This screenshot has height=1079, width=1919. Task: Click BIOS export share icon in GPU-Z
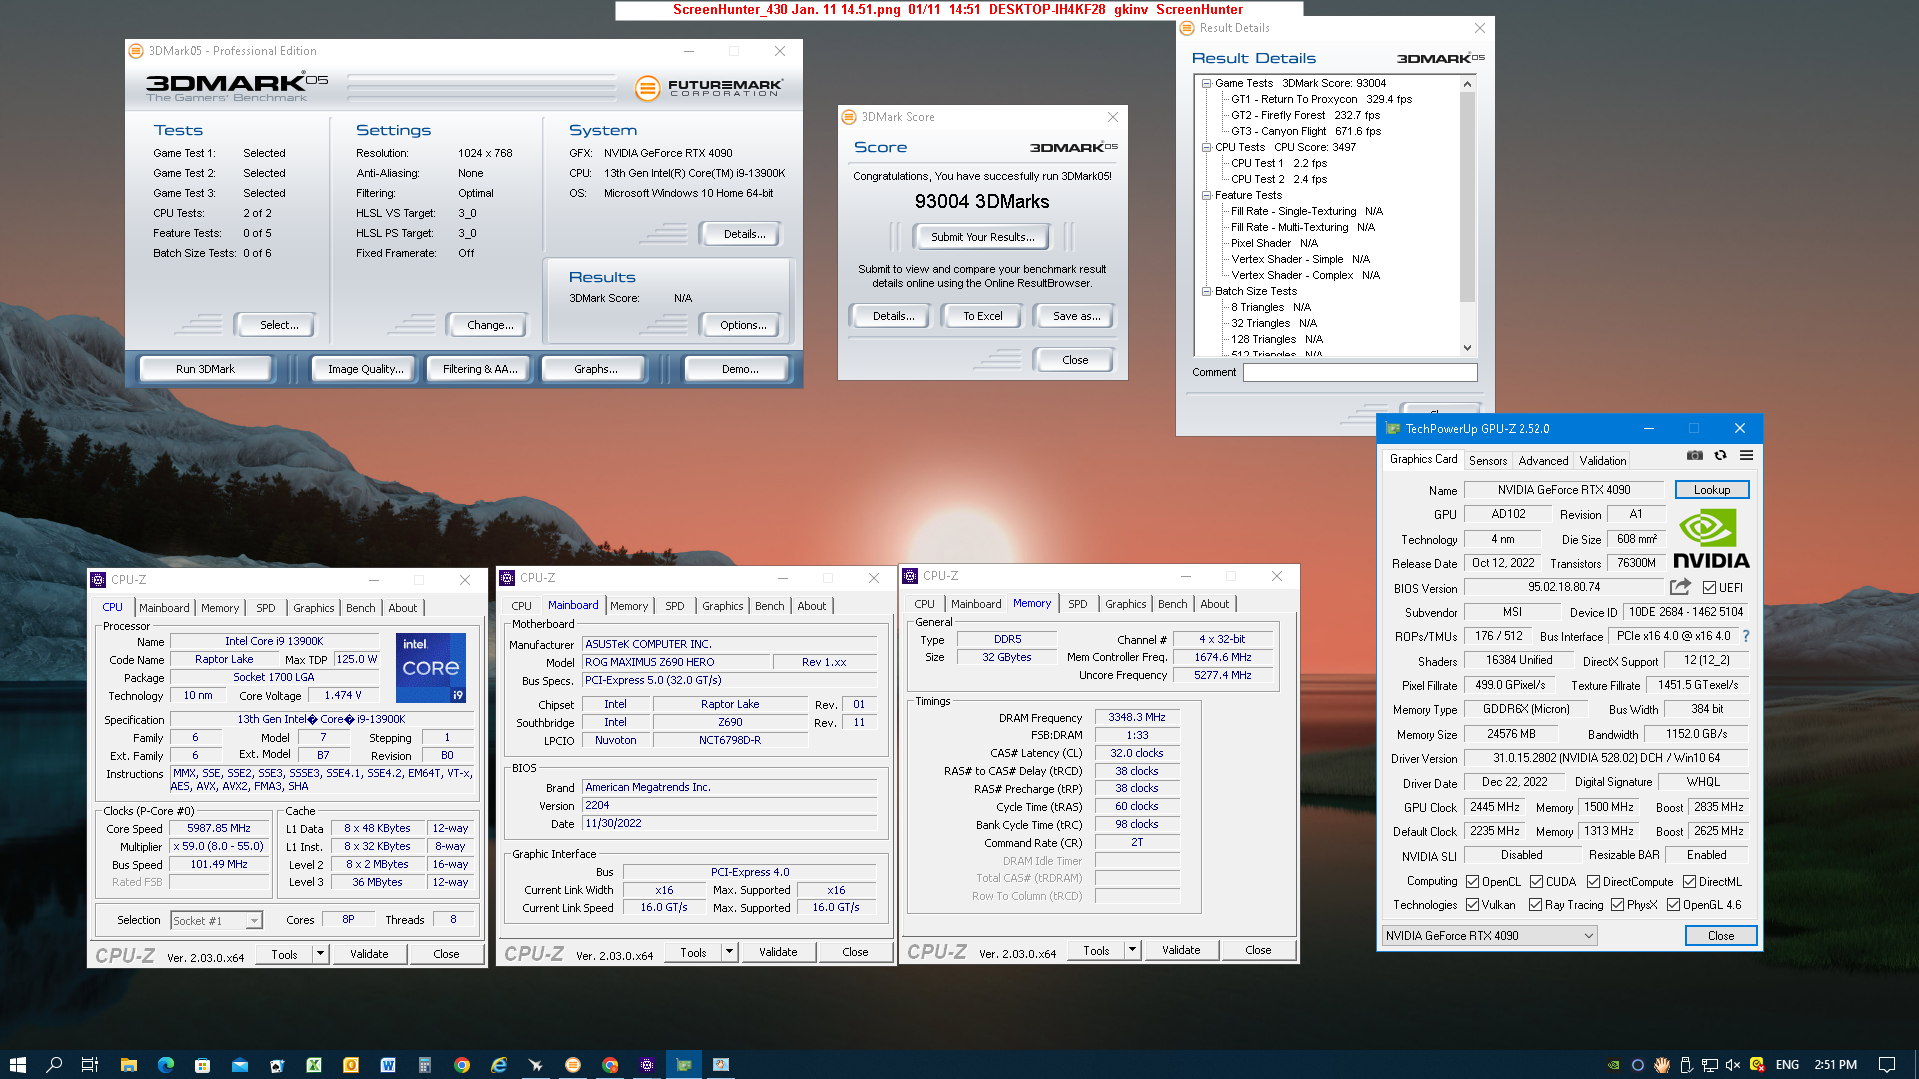[1680, 587]
